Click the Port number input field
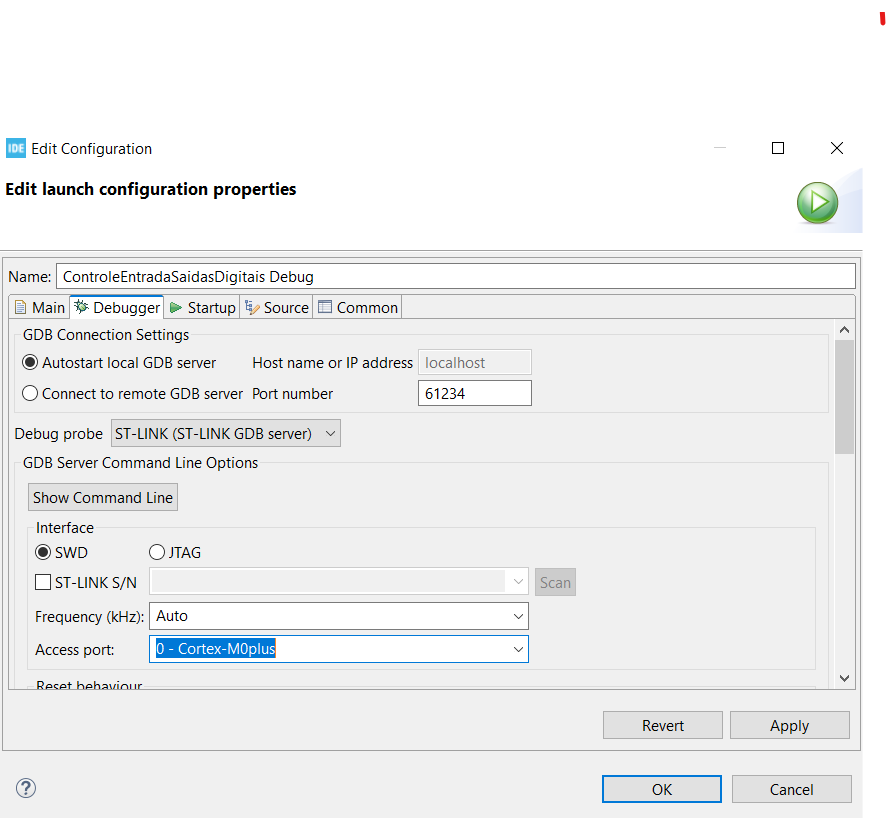886x818 pixels. pyautogui.click(x=474, y=394)
